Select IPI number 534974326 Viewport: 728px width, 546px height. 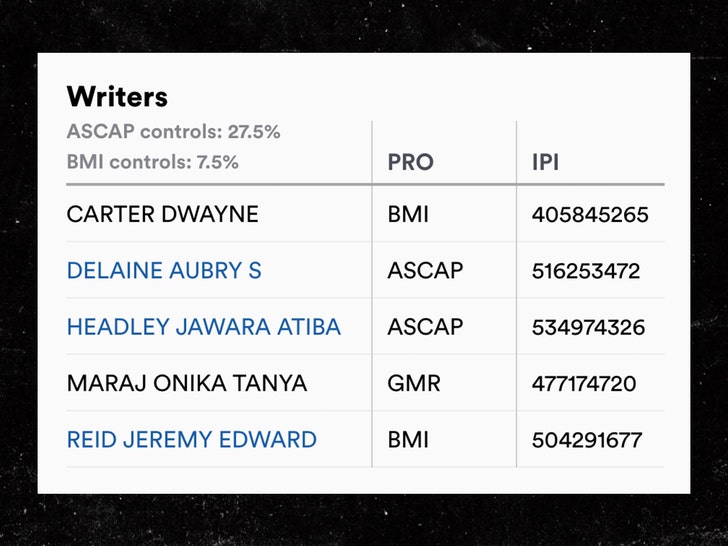click(x=589, y=327)
